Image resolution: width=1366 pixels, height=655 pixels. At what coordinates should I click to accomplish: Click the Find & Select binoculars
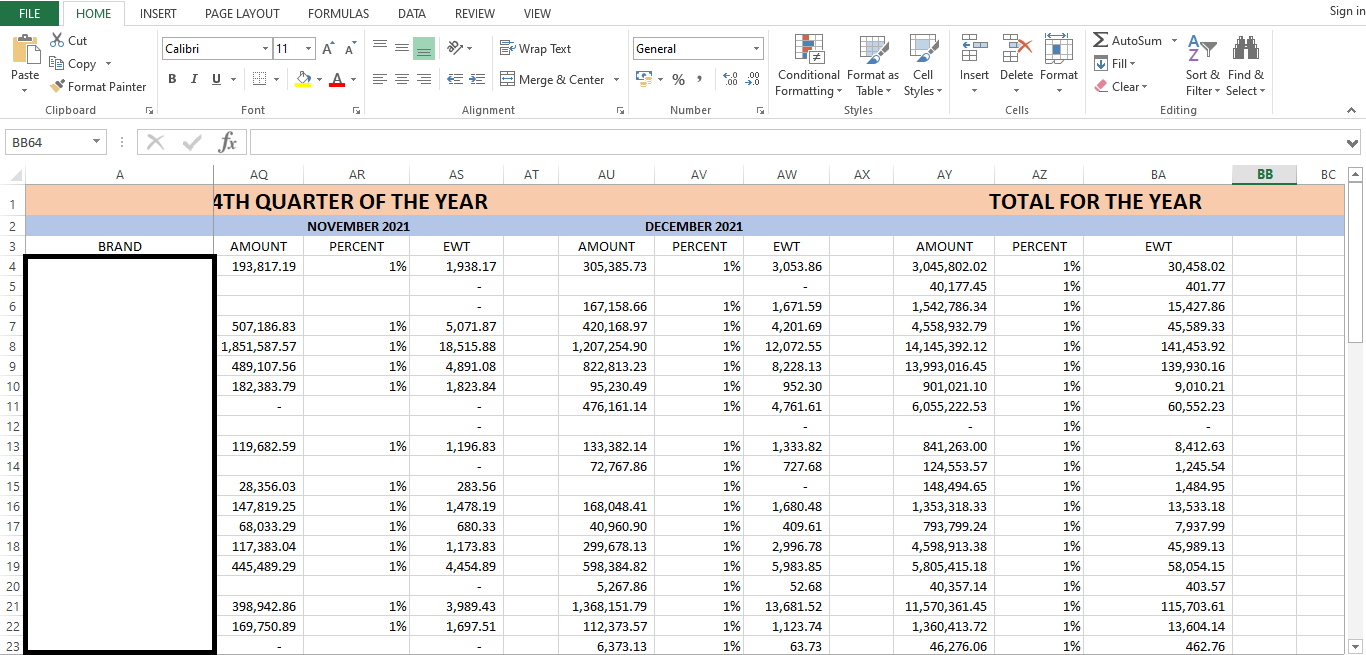click(1246, 49)
